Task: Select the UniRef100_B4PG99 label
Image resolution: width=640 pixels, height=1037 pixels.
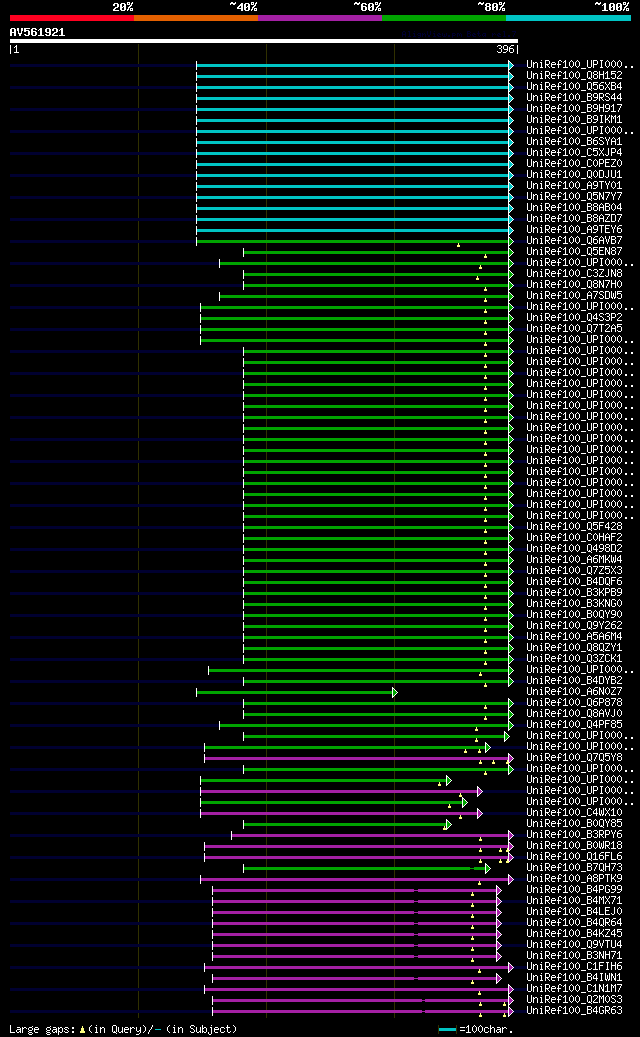Action: tap(574, 890)
